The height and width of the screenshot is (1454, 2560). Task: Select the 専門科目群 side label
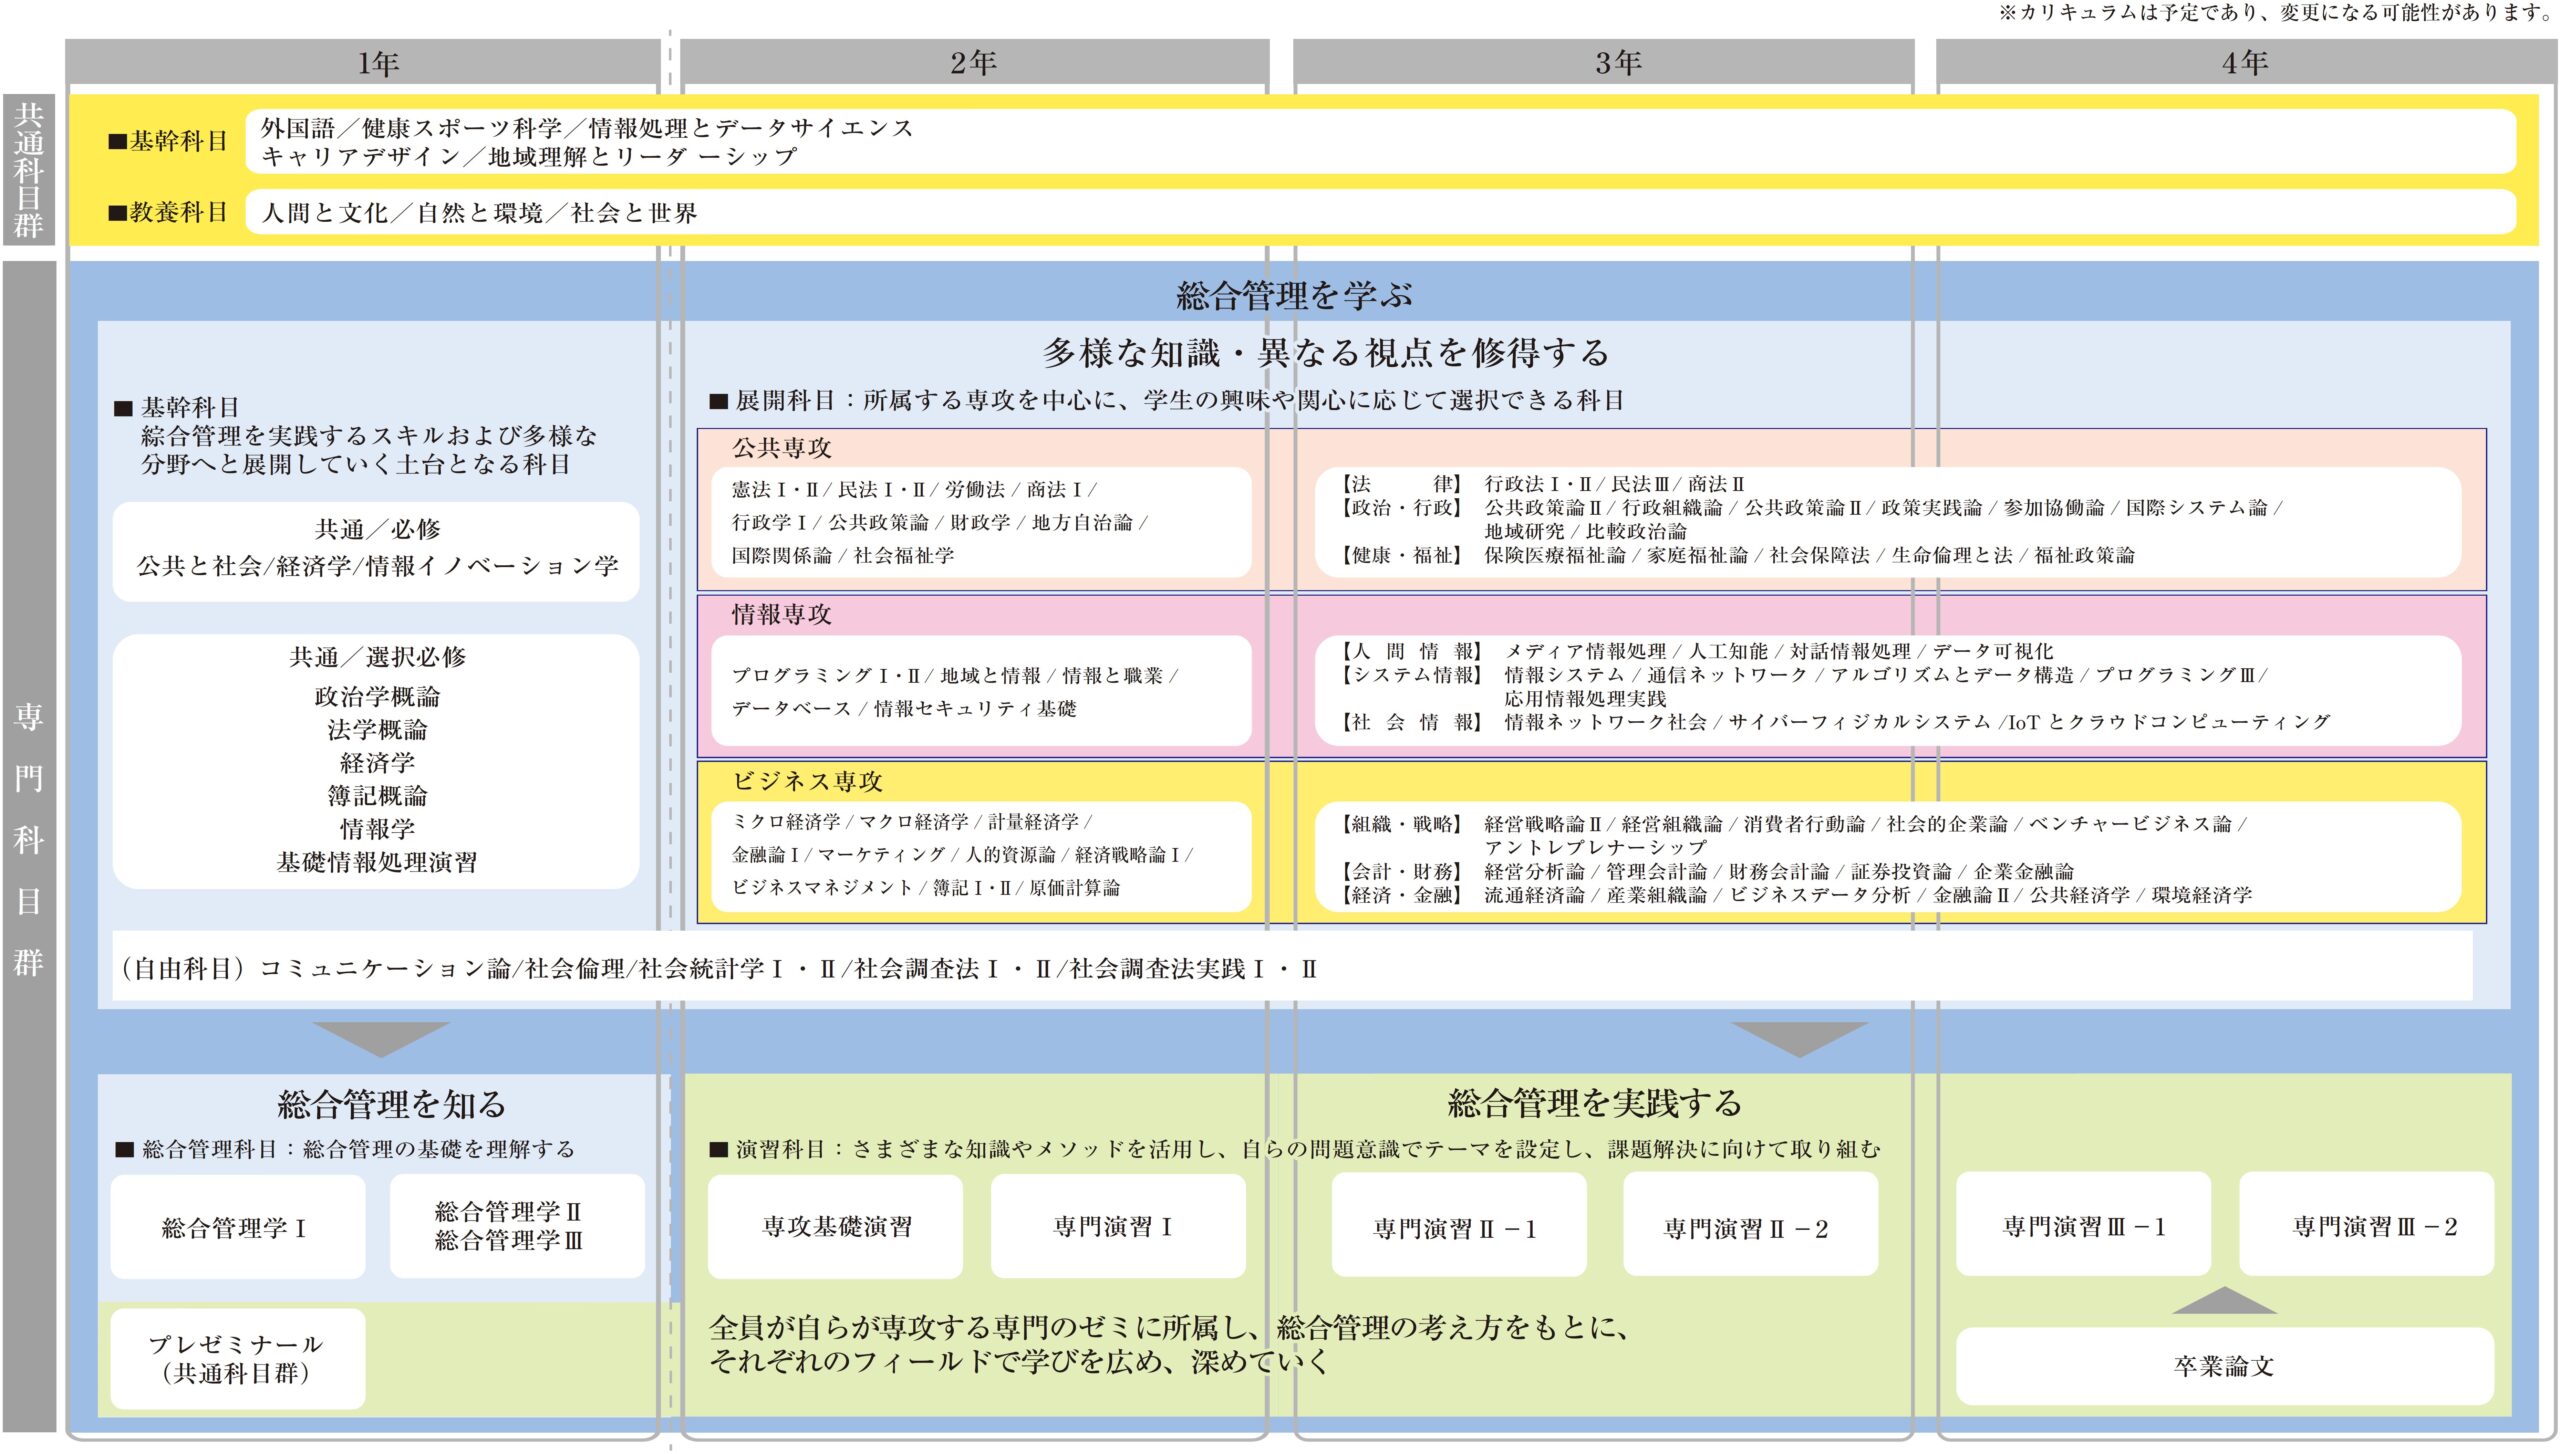(x=29, y=845)
